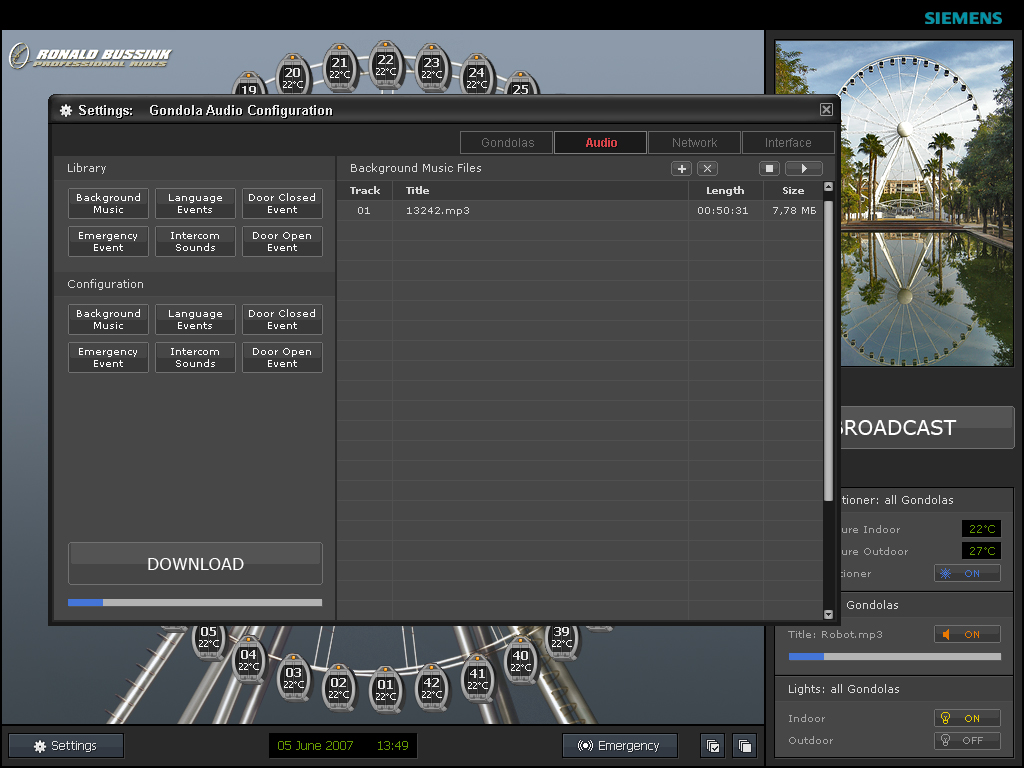Click the remove file X icon

click(707, 169)
